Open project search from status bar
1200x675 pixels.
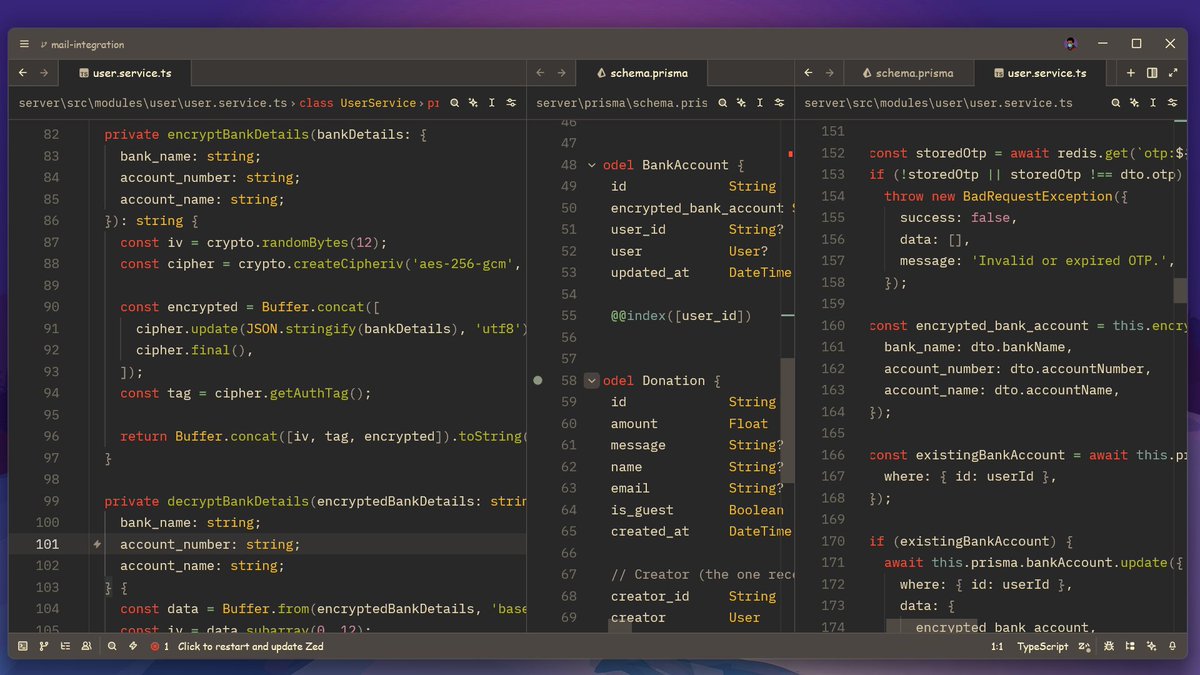pyautogui.click(x=112, y=647)
